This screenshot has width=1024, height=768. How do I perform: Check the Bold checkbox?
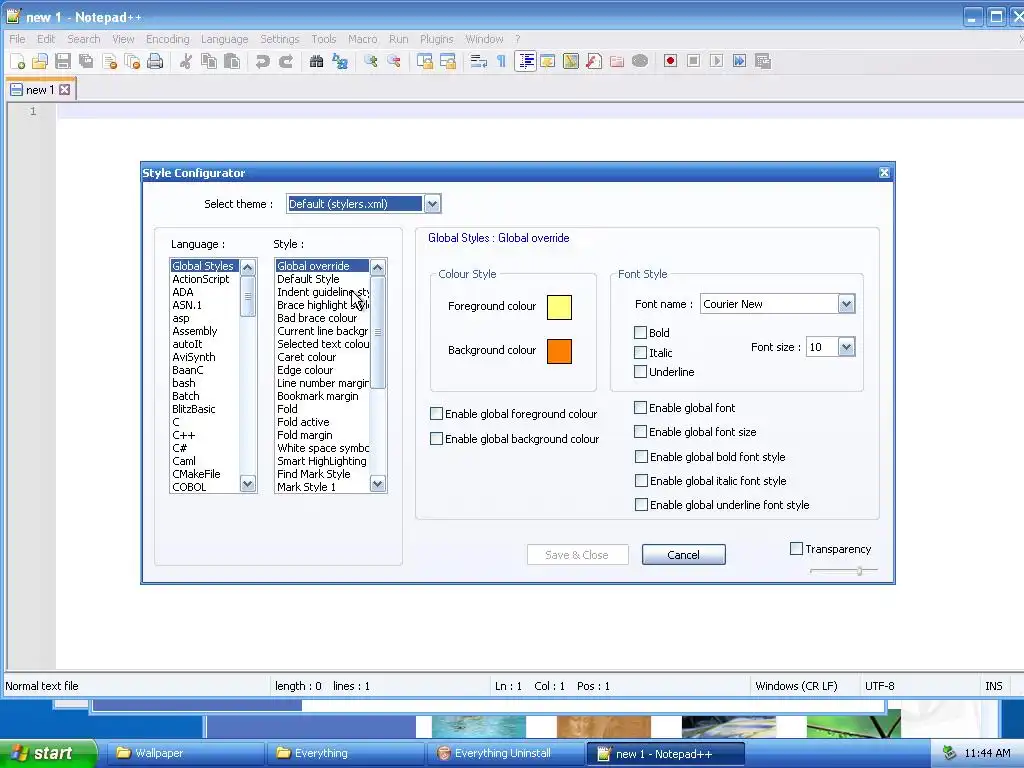(x=641, y=332)
